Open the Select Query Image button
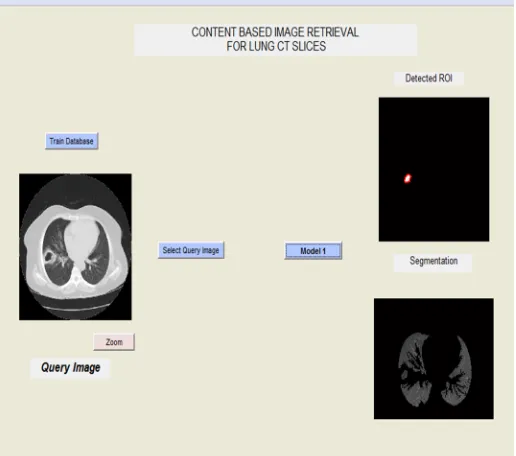The width and height of the screenshot is (516, 456). (x=191, y=250)
